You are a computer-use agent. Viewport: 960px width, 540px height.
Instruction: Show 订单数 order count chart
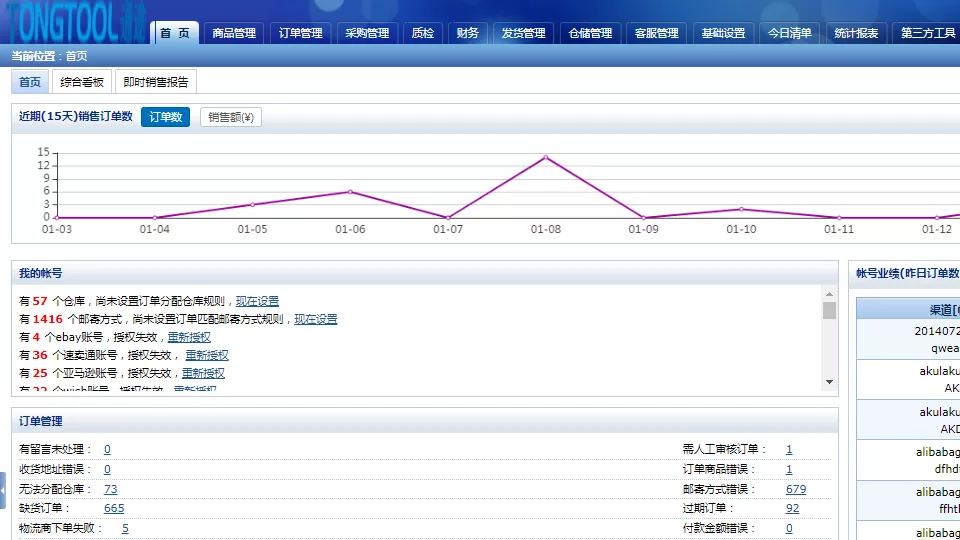tap(165, 117)
